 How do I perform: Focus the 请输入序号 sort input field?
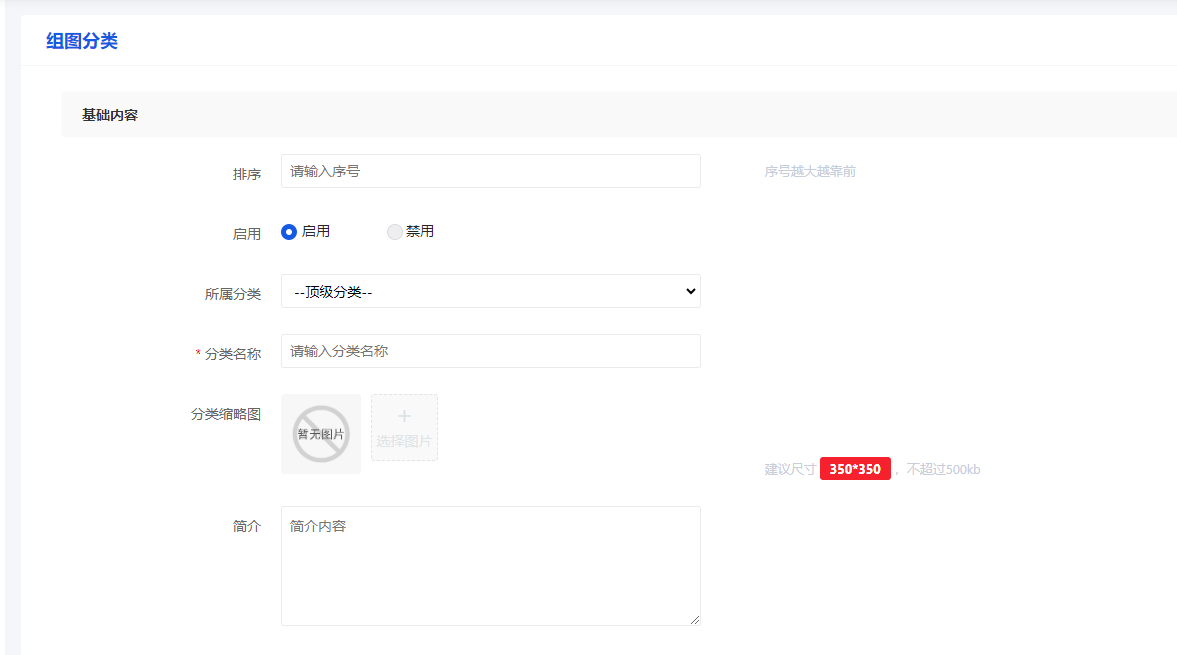[x=490, y=171]
